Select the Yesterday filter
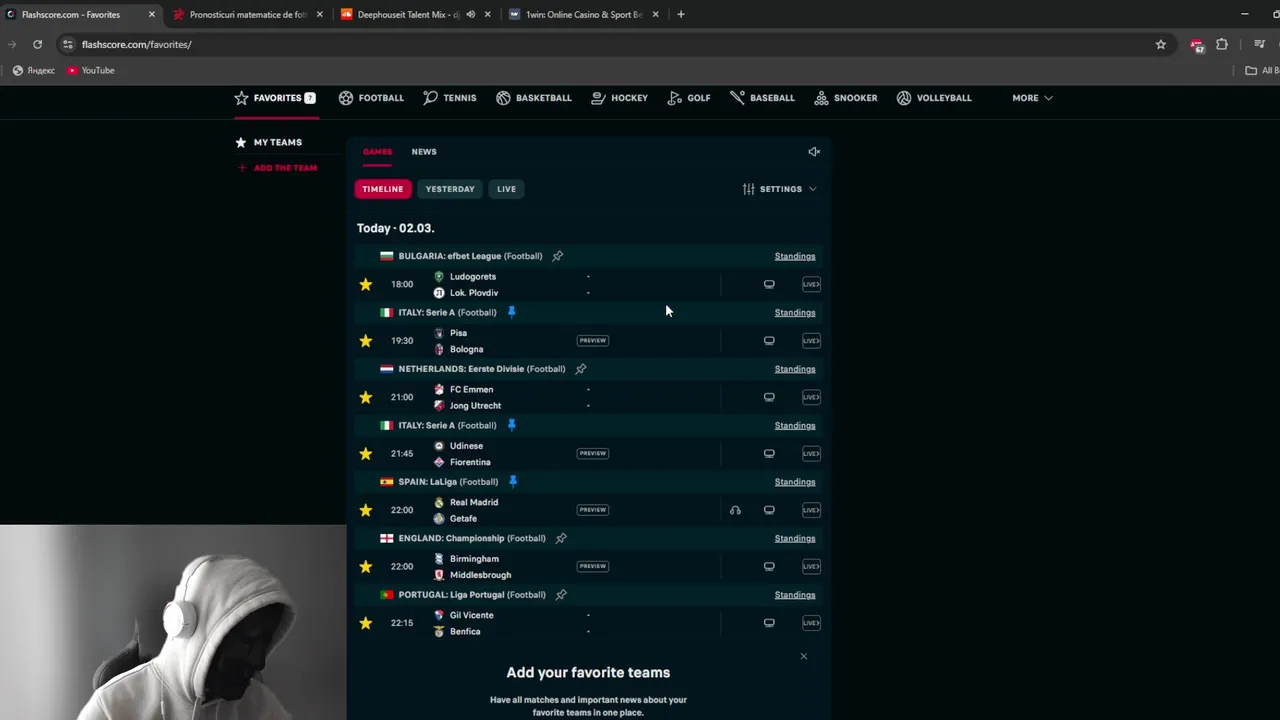Viewport: 1280px width, 720px height. click(x=450, y=189)
